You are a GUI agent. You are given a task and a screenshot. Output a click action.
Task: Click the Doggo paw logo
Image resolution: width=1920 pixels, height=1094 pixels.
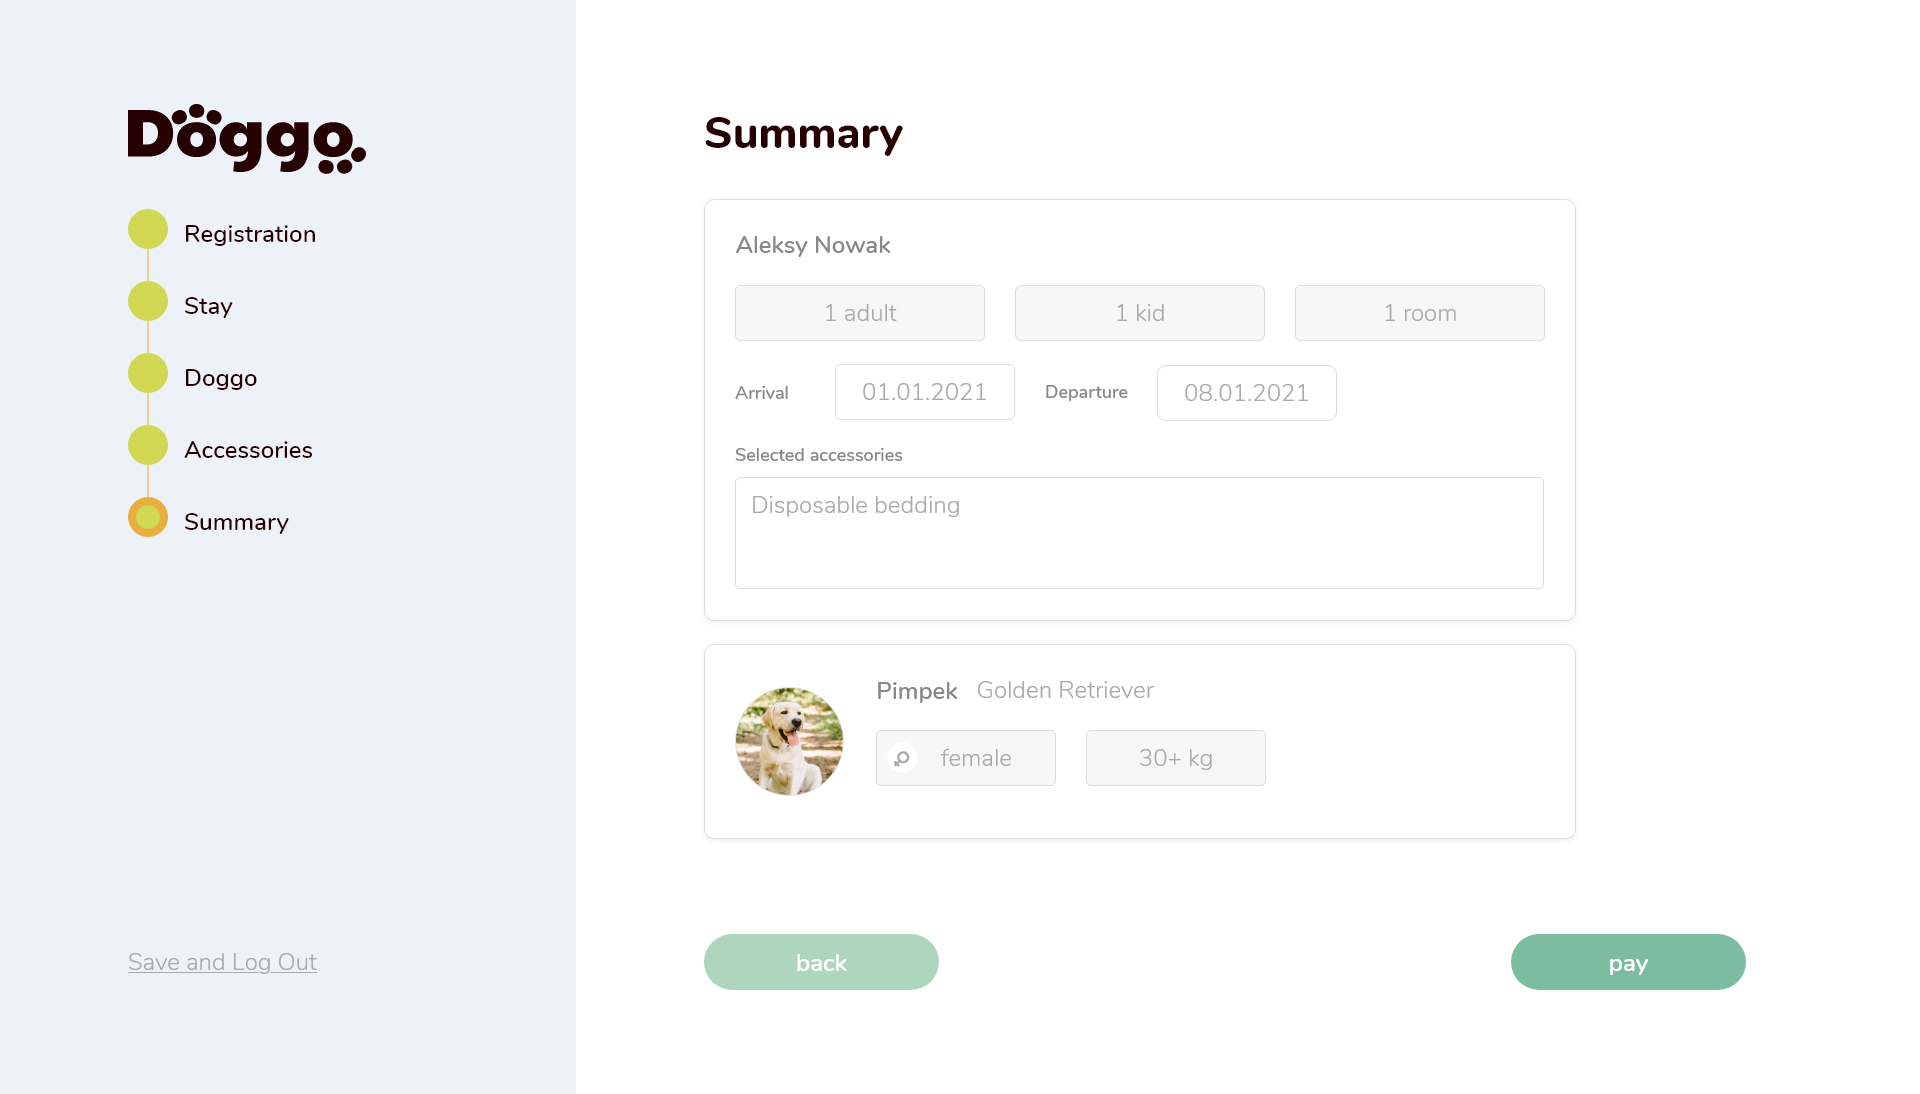pyautogui.click(x=246, y=139)
